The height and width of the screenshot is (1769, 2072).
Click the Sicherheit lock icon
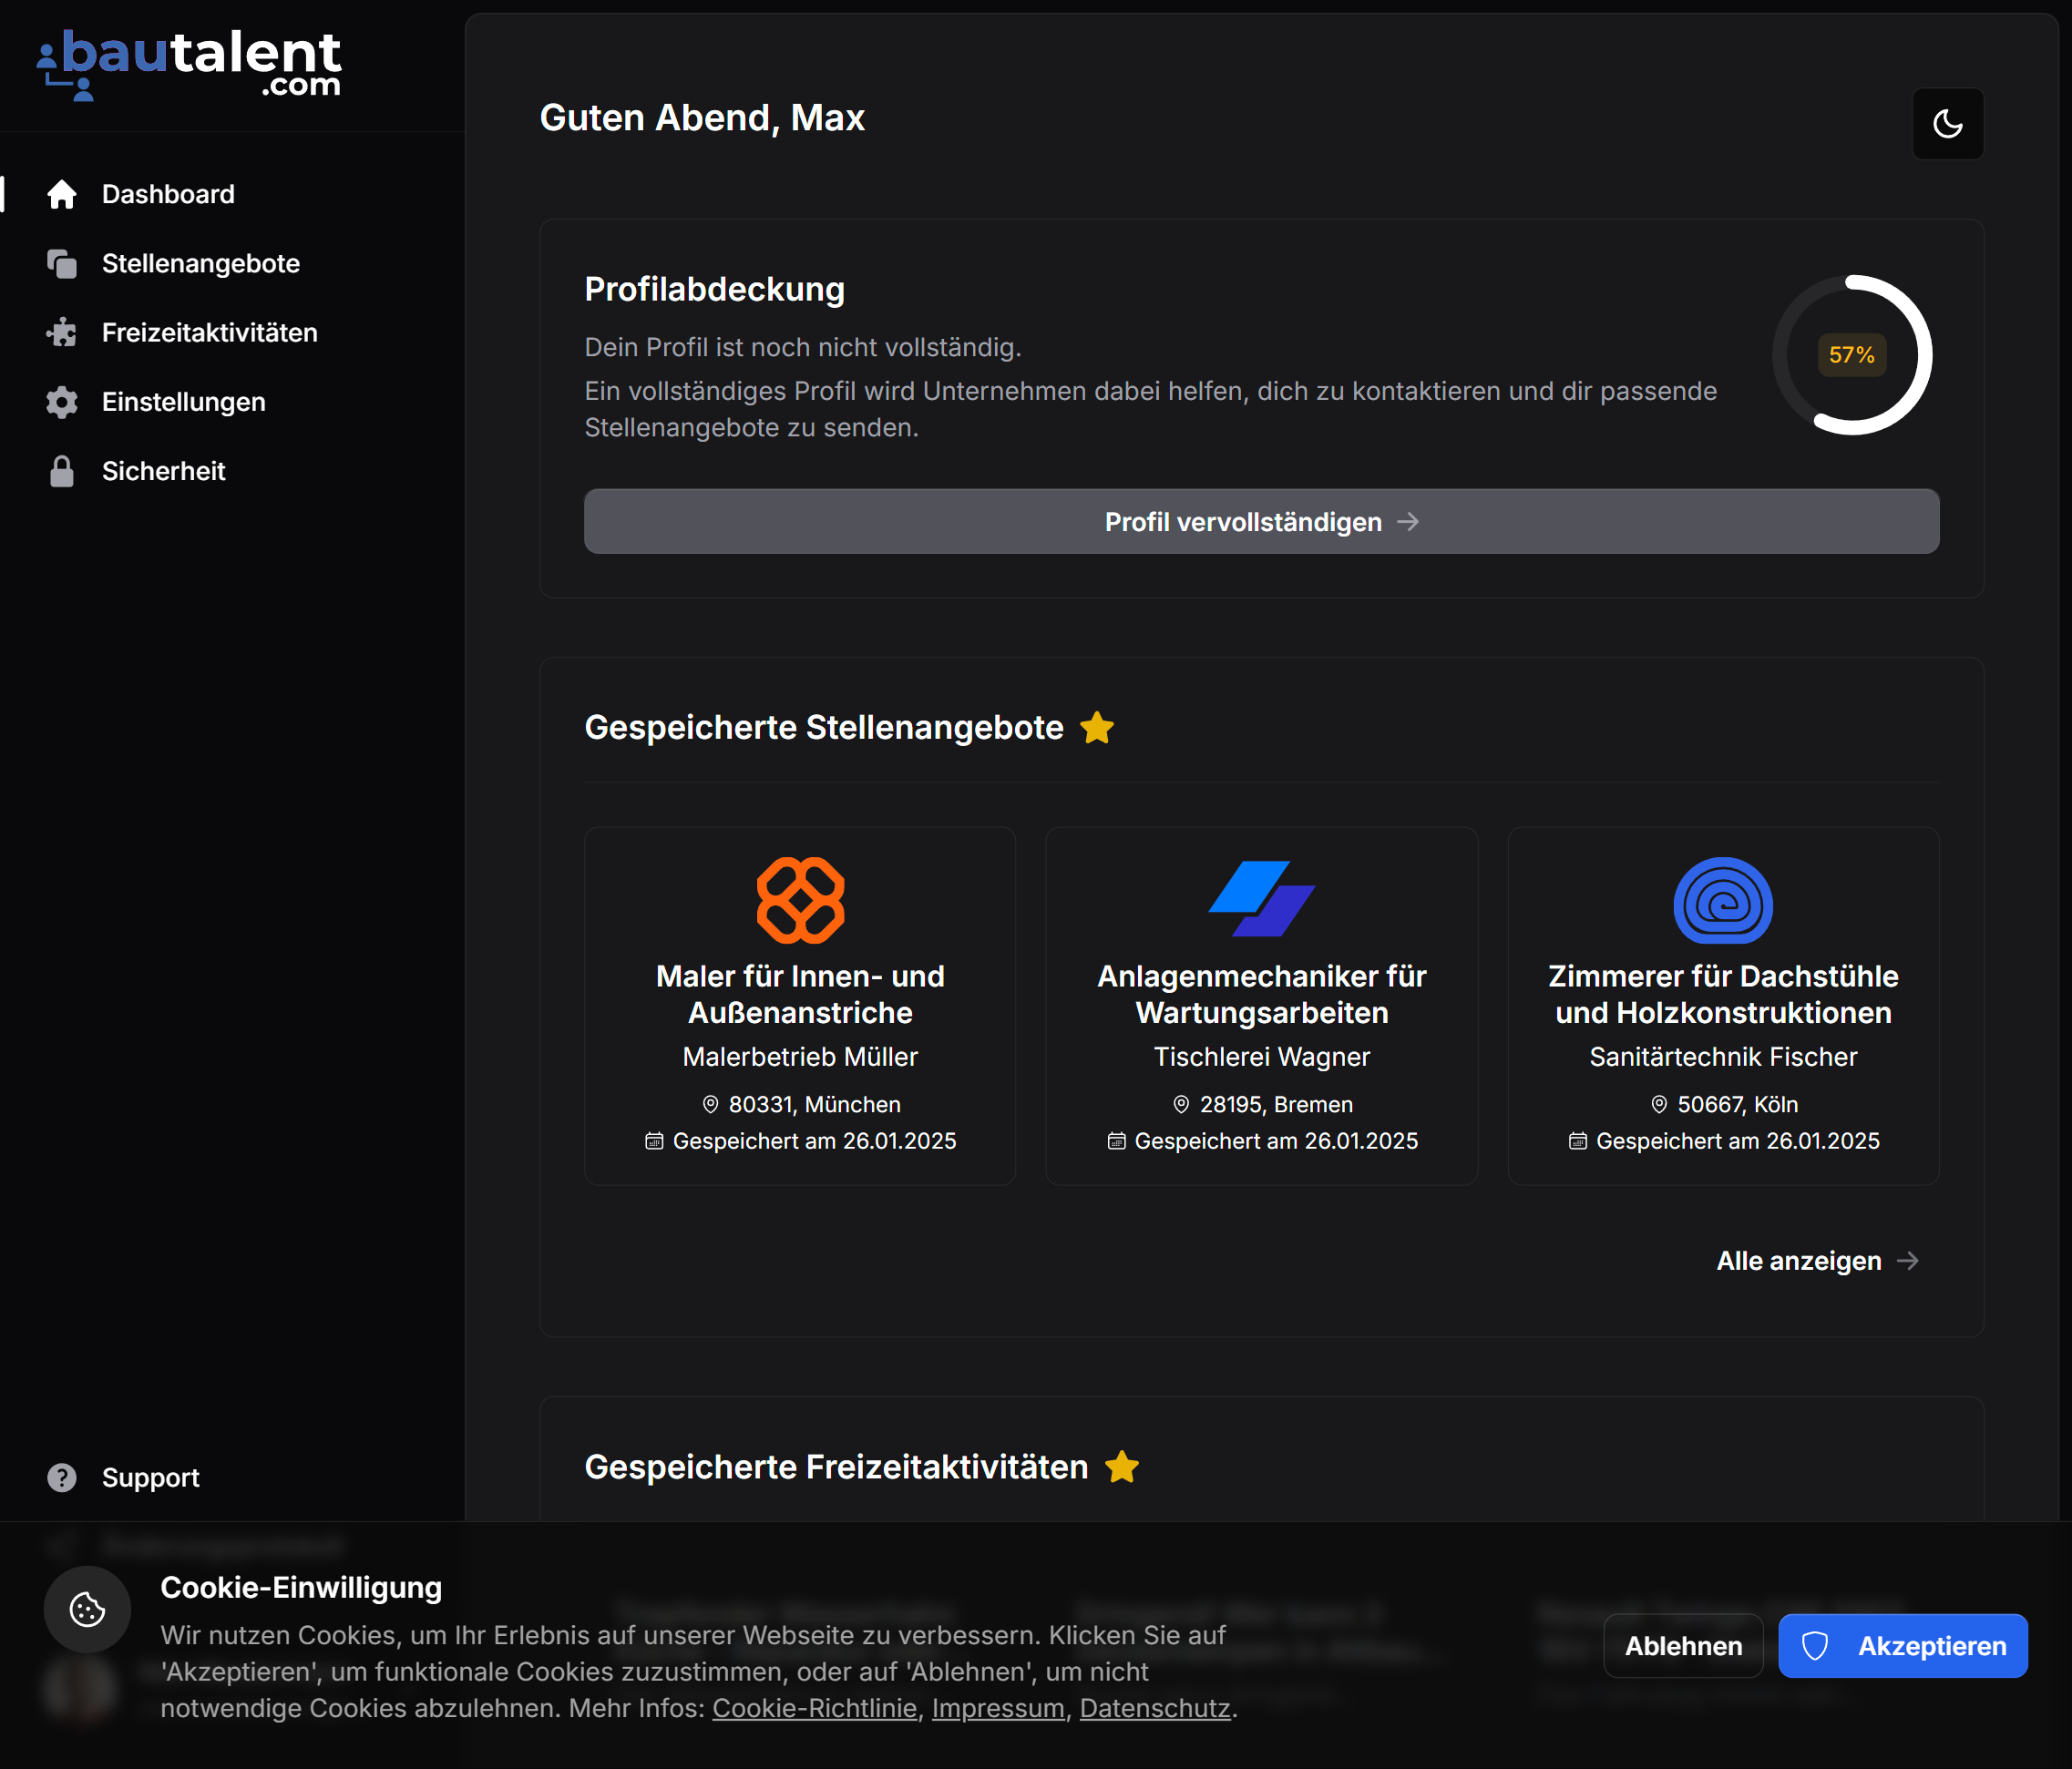[62, 471]
